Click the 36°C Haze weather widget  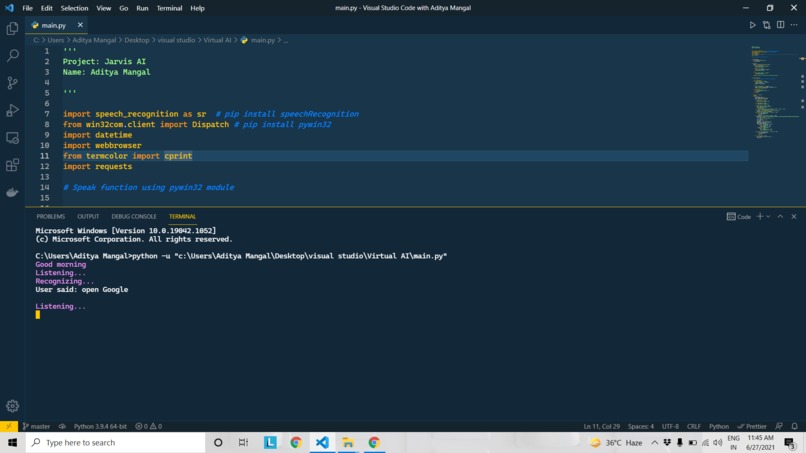(x=616, y=442)
